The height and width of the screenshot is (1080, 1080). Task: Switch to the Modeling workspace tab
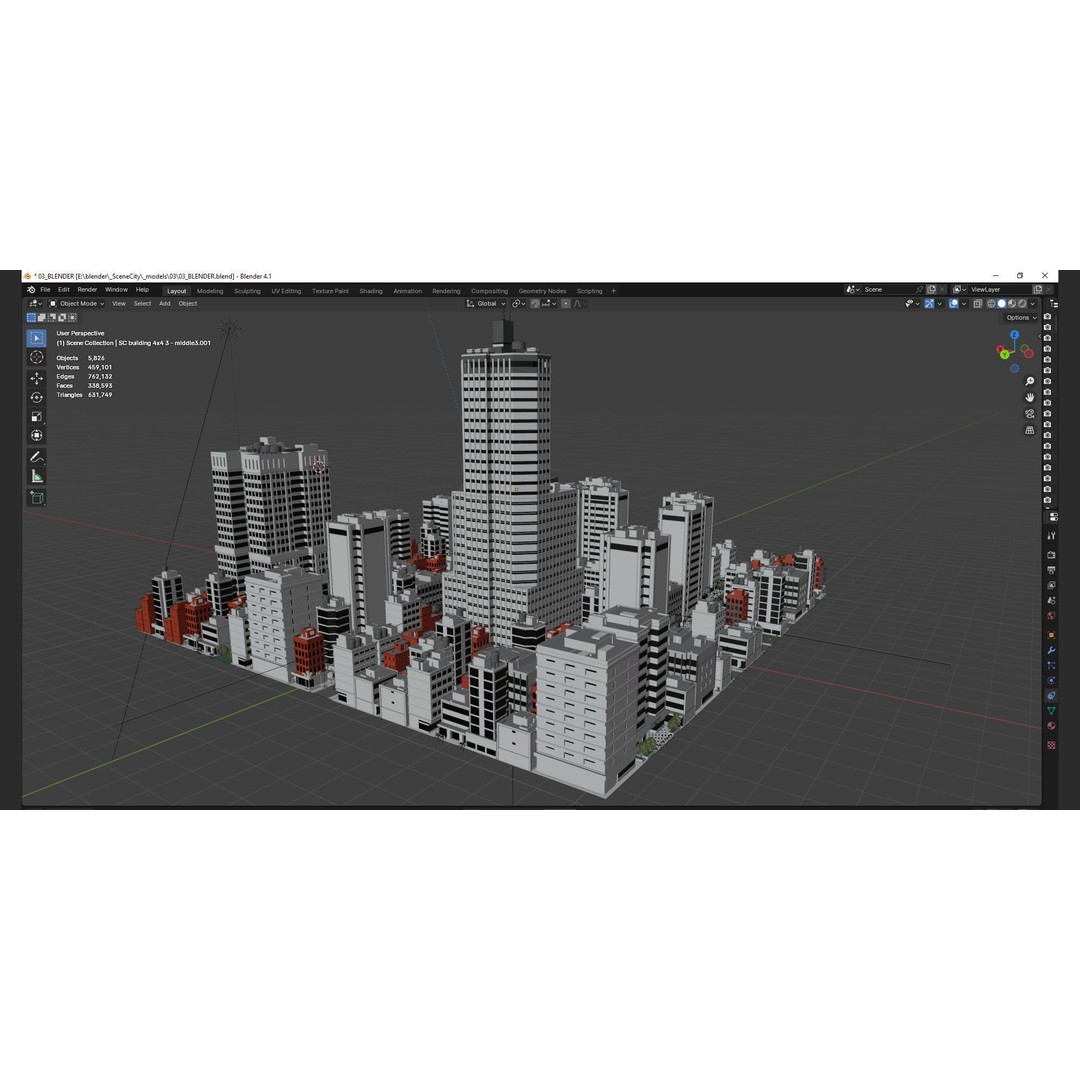click(210, 291)
